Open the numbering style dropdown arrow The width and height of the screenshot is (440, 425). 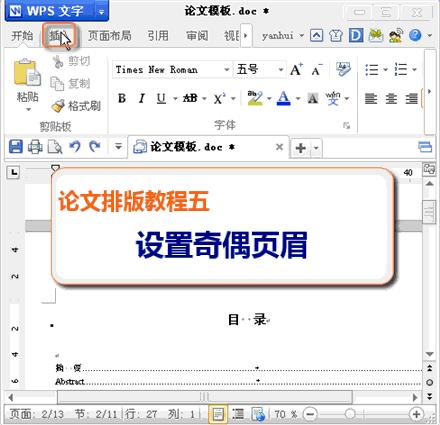pyautogui.click(x=414, y=70)
